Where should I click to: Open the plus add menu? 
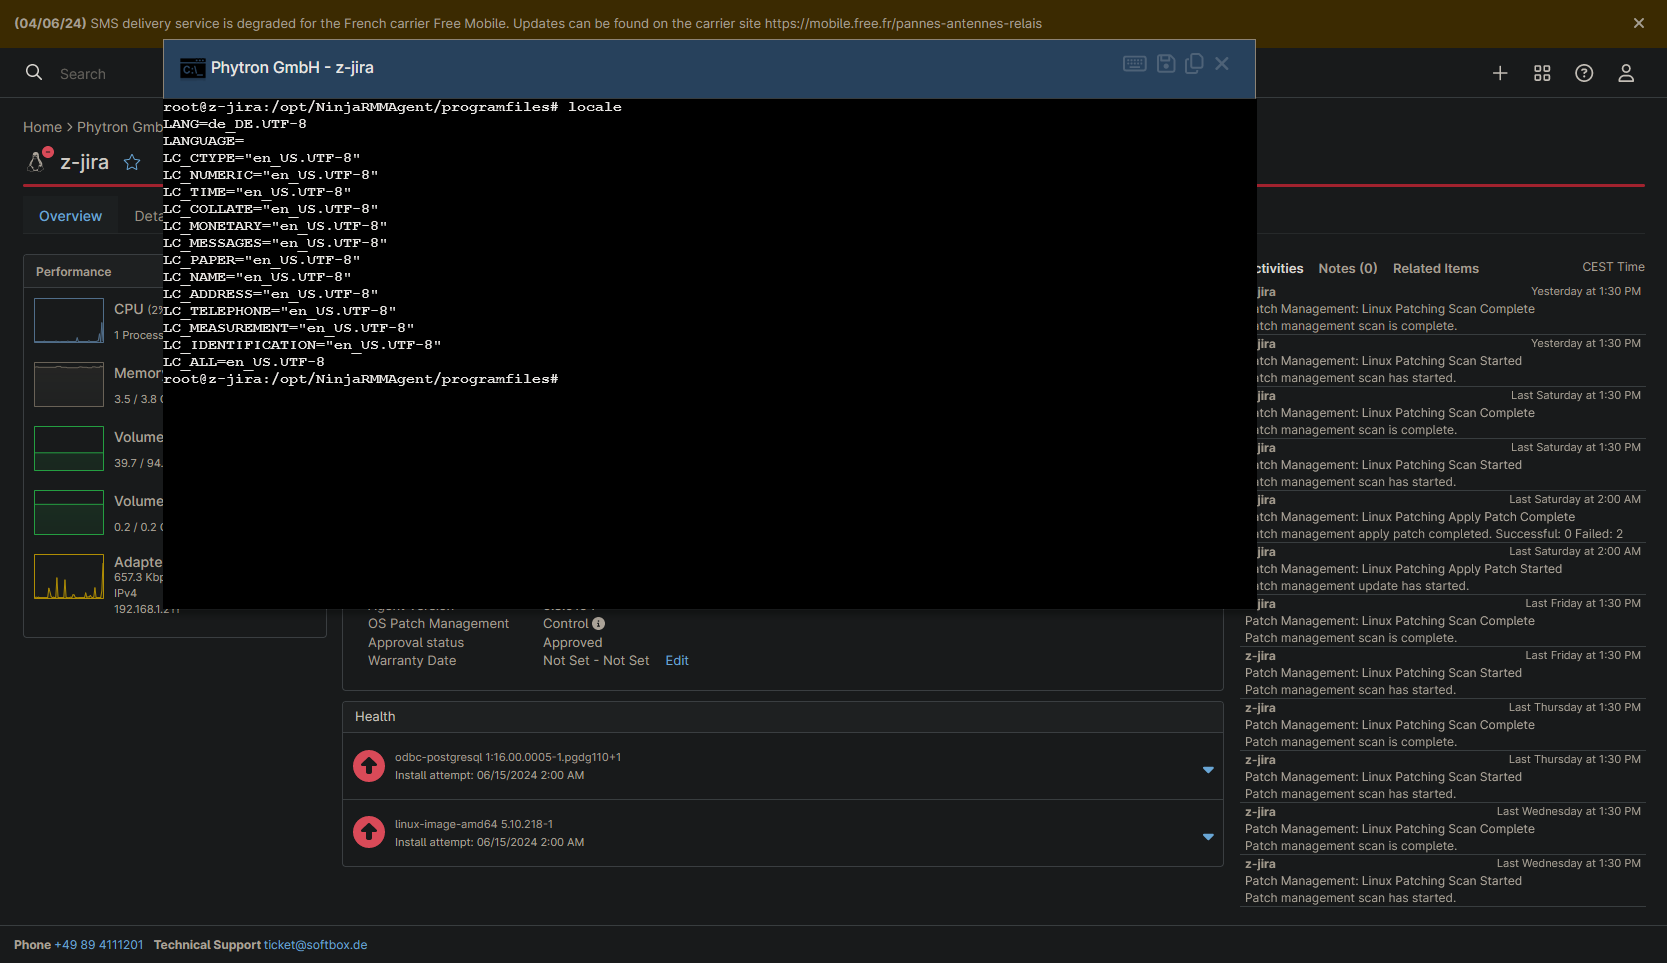(x=1500, y=73)
